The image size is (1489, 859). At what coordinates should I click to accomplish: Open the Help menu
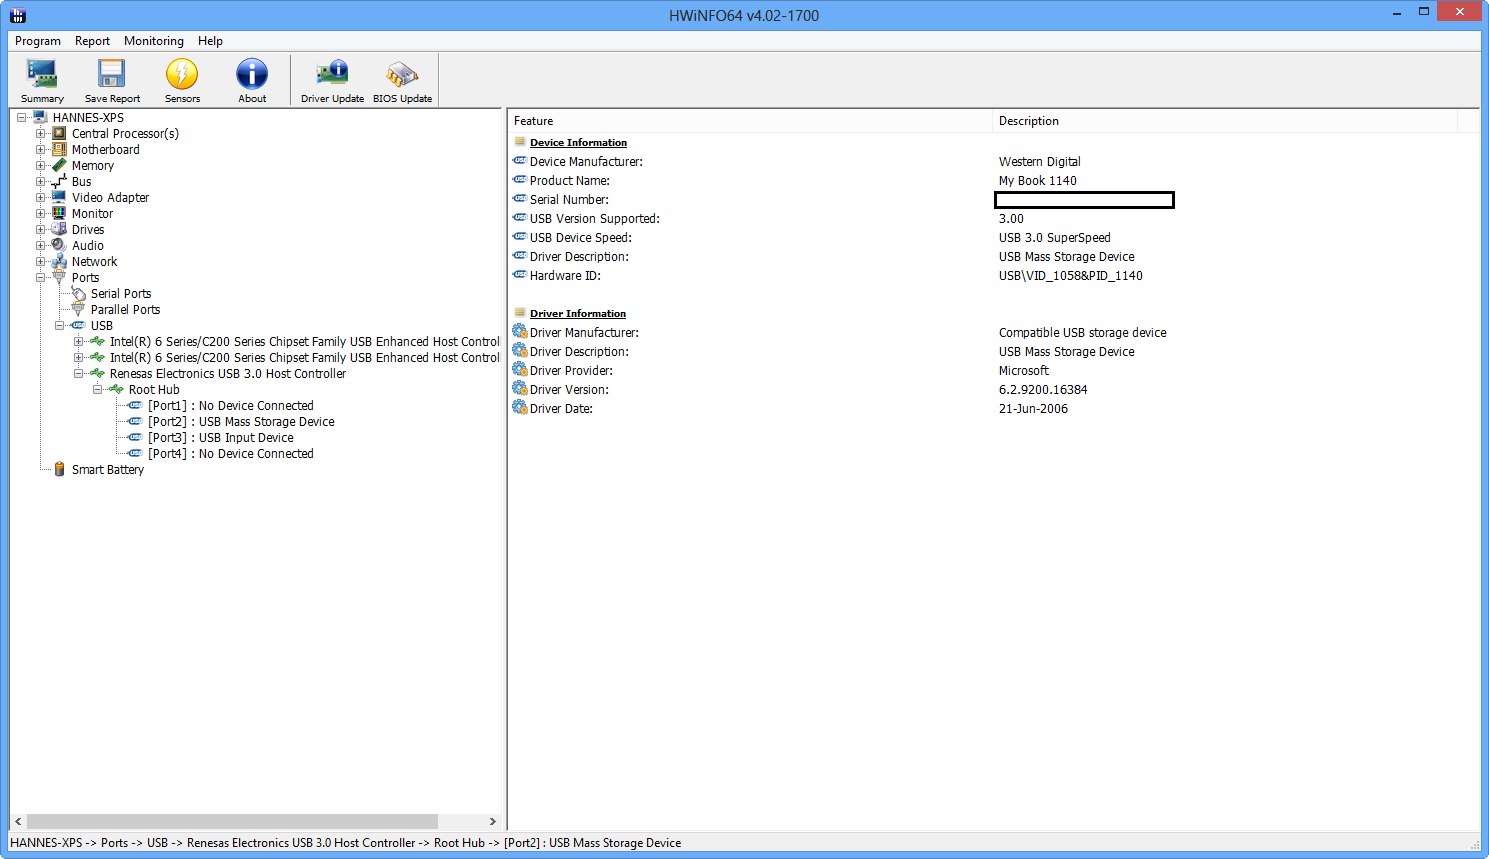(210, 41)
